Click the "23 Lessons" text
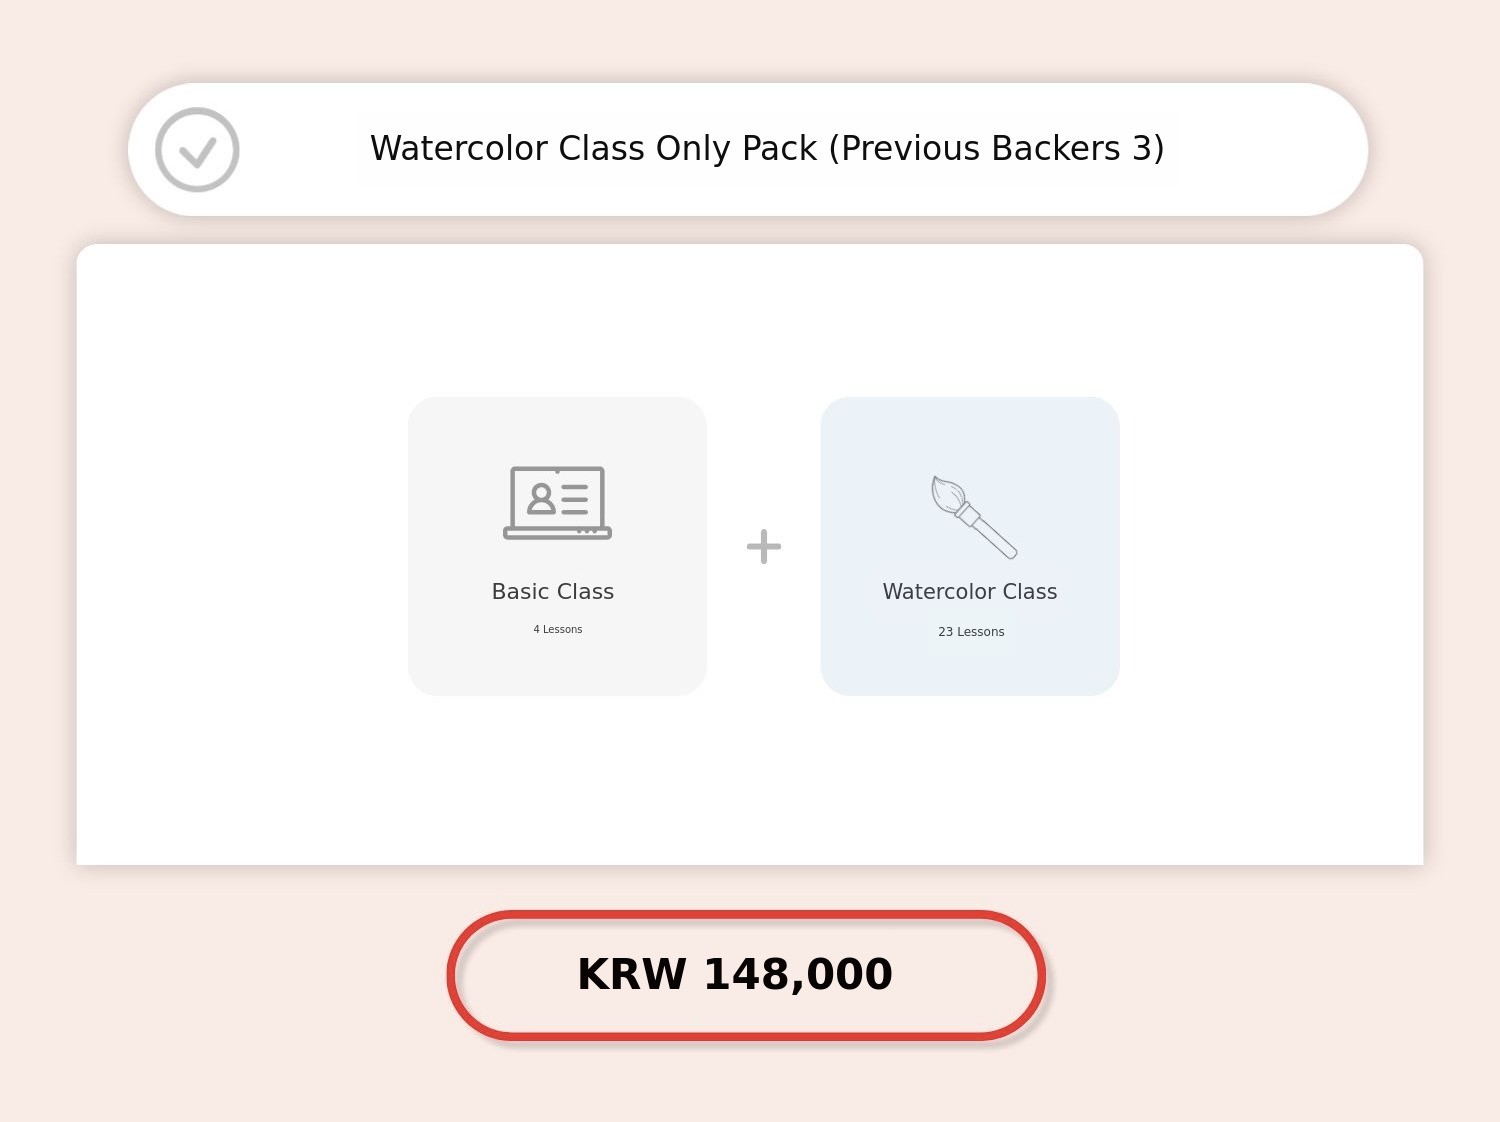 [971, 632]
